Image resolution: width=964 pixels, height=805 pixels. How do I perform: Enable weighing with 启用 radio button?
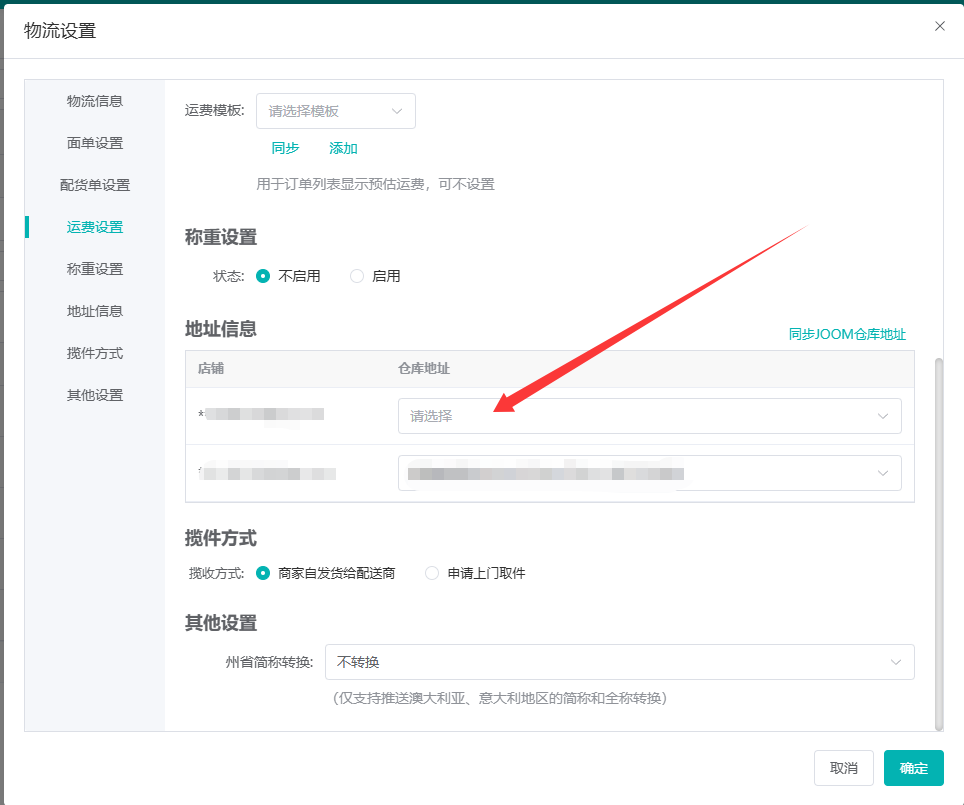[x=357, y=276]
